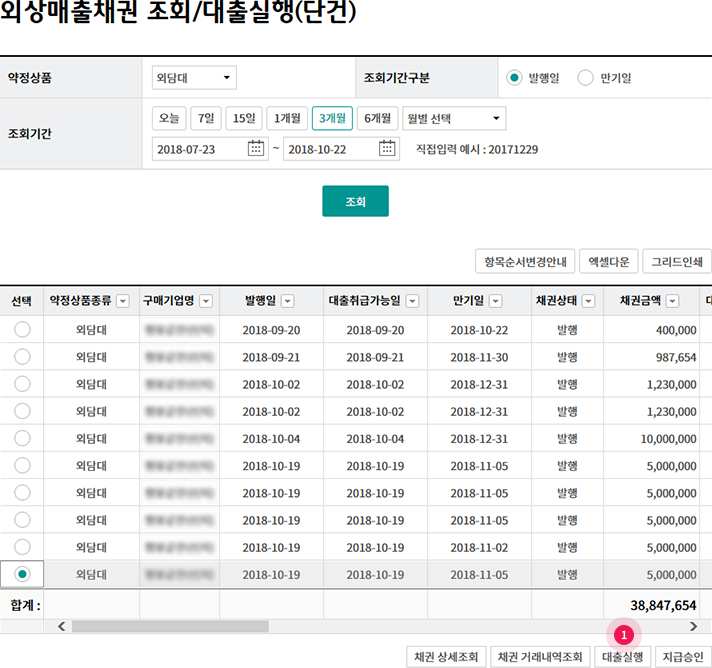
Task: Click the 채권금액 column filter icon
Action: [672, 301]
